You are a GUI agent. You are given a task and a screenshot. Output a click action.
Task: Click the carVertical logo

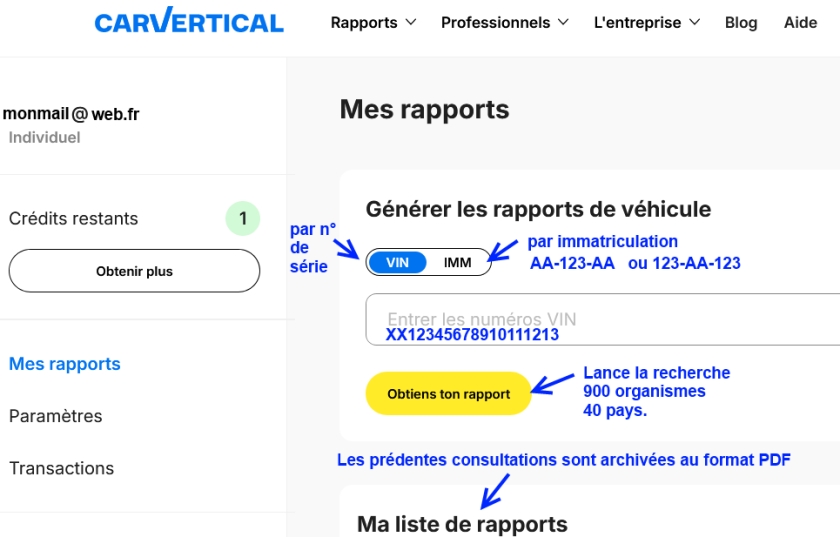point(189,22)
